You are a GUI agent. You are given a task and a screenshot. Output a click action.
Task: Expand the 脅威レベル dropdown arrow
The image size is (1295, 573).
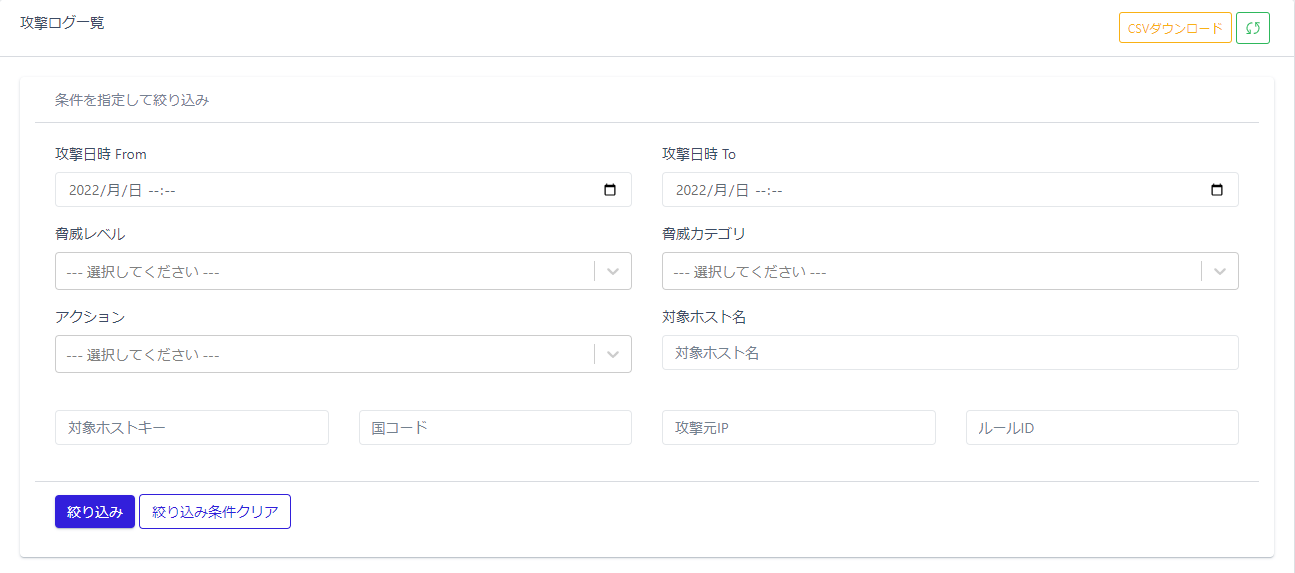613,271
